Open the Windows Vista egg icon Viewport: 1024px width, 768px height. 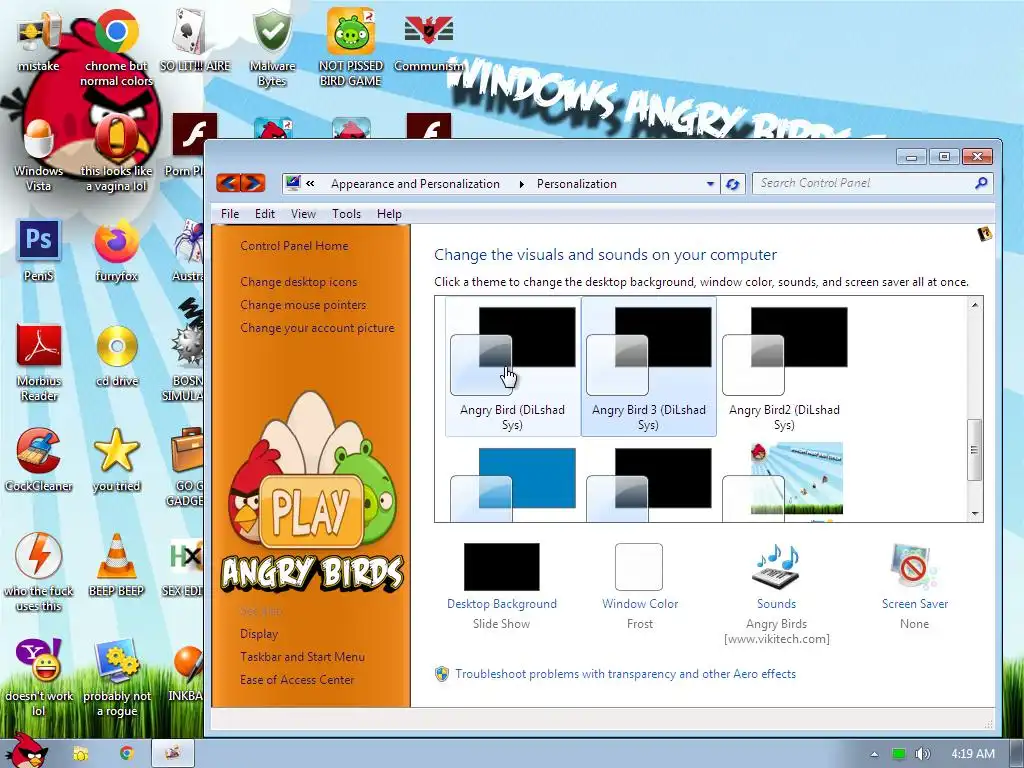[39, 153]
